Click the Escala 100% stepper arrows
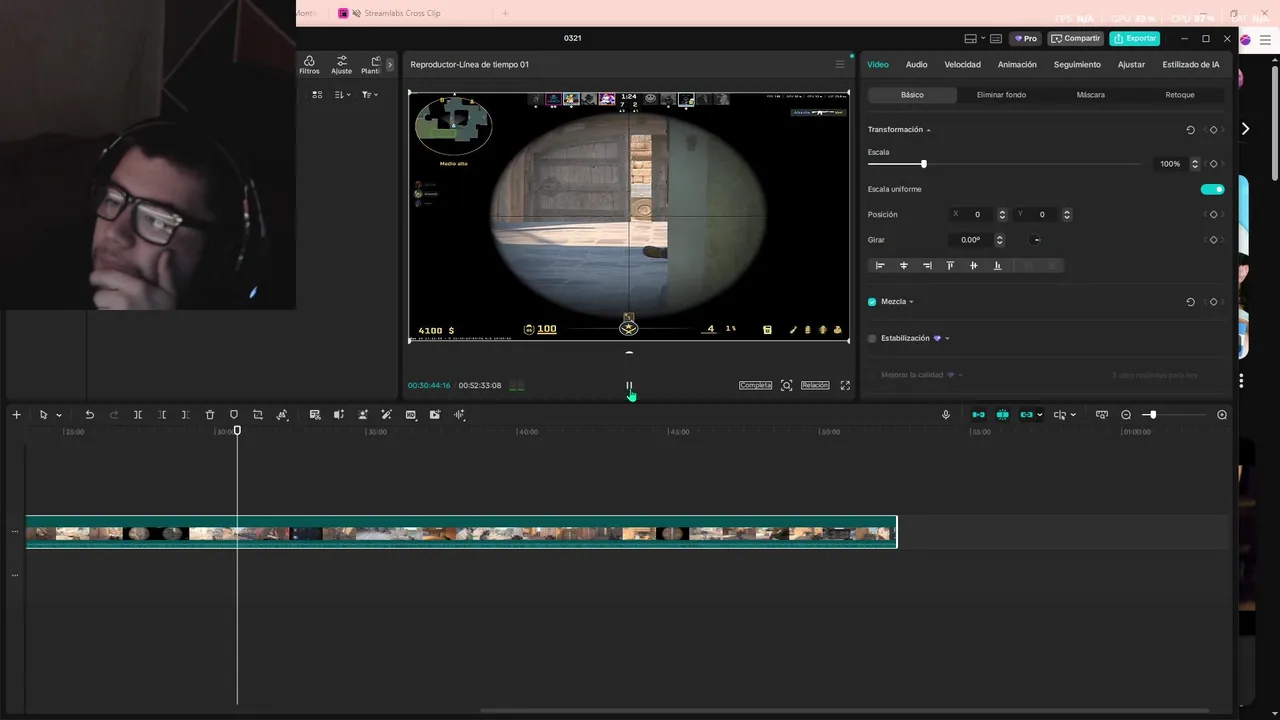 (x=1194, y=164)
